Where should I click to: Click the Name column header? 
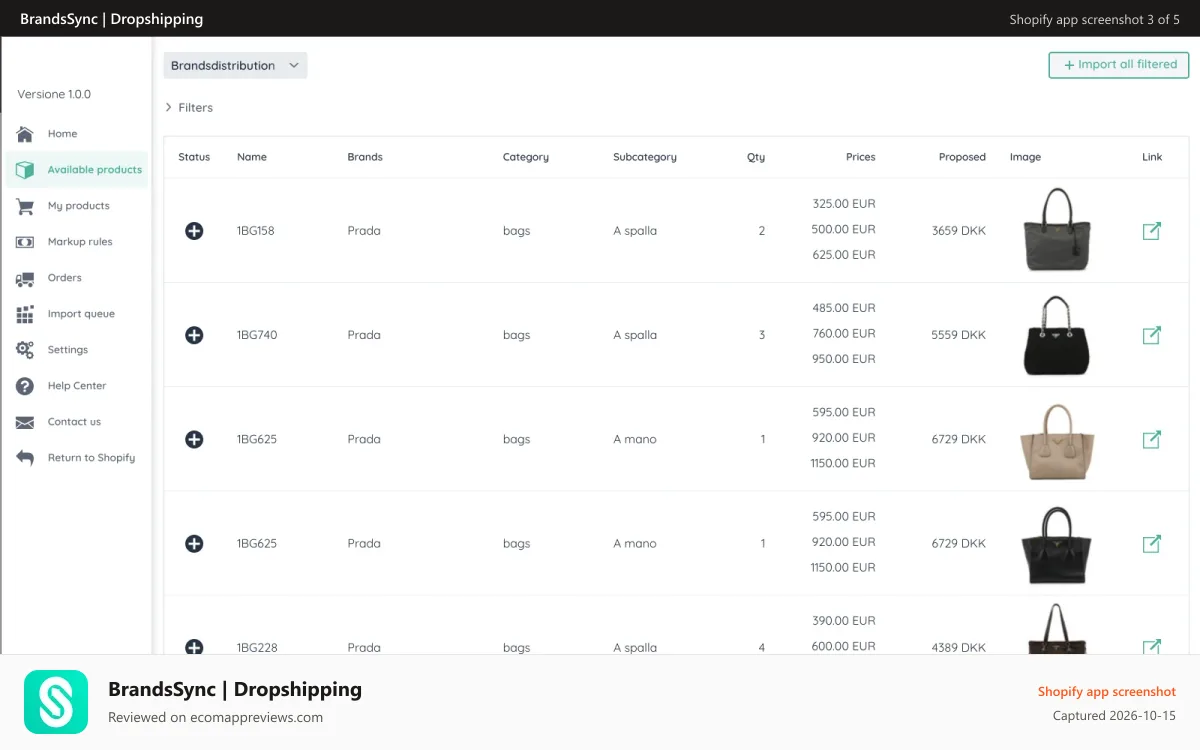point(252,157)
